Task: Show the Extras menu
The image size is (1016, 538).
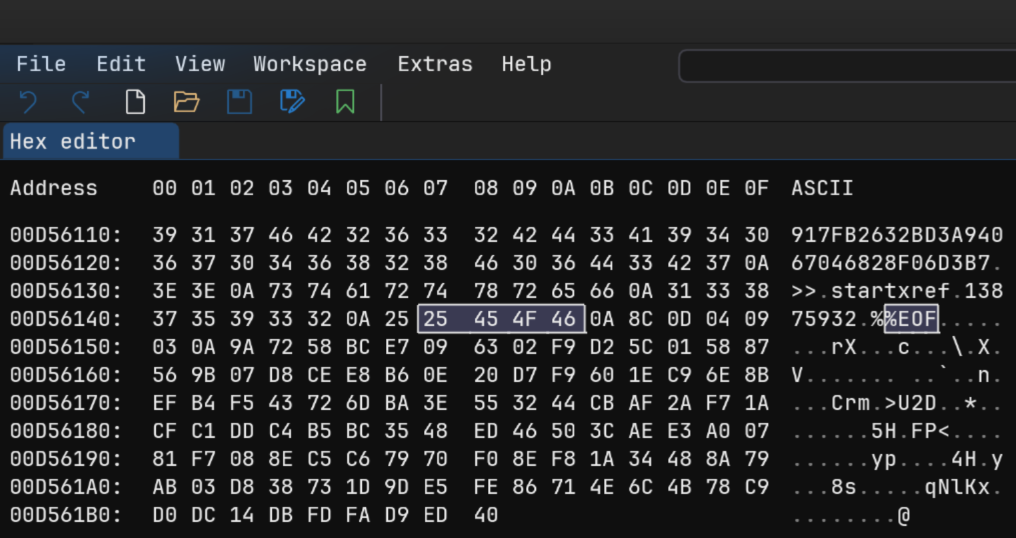Action: point(435,64)
